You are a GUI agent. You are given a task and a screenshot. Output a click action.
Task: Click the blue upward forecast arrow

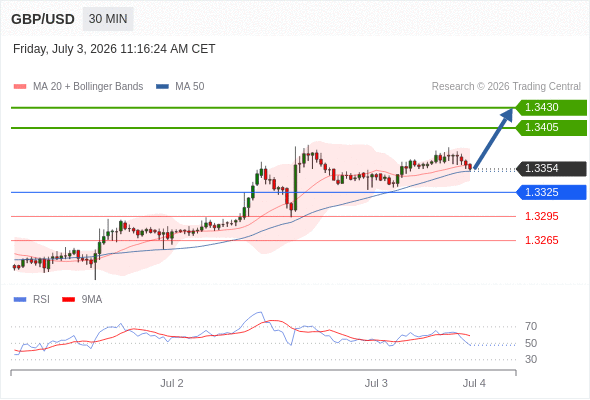[x=493, y=138]
